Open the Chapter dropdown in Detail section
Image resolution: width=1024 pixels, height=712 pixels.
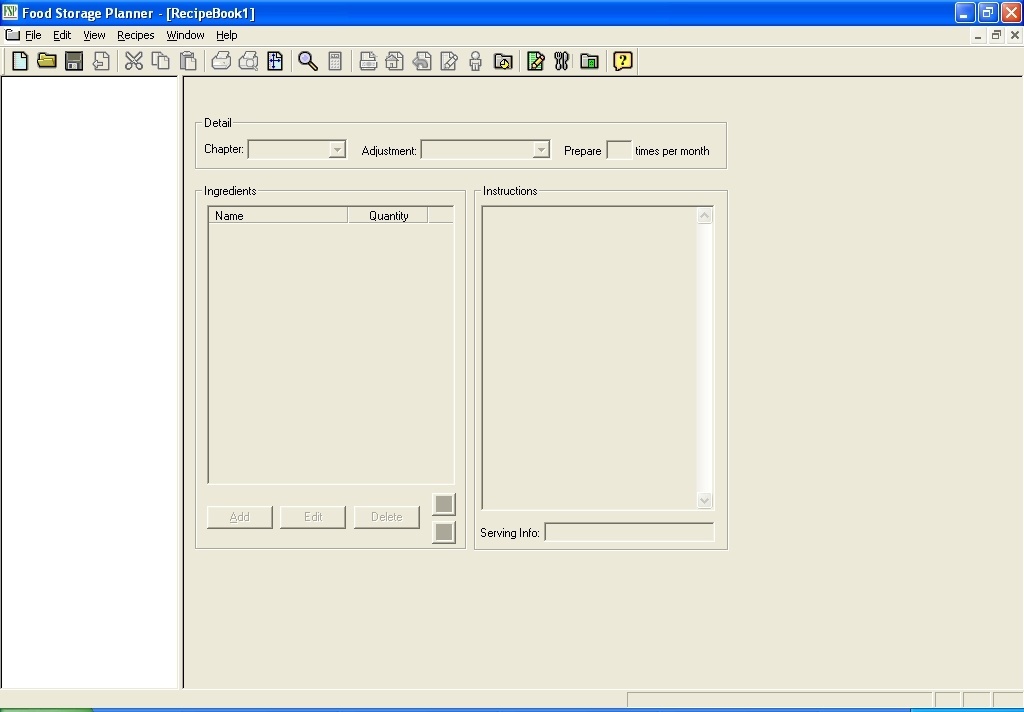pos(336,148)
